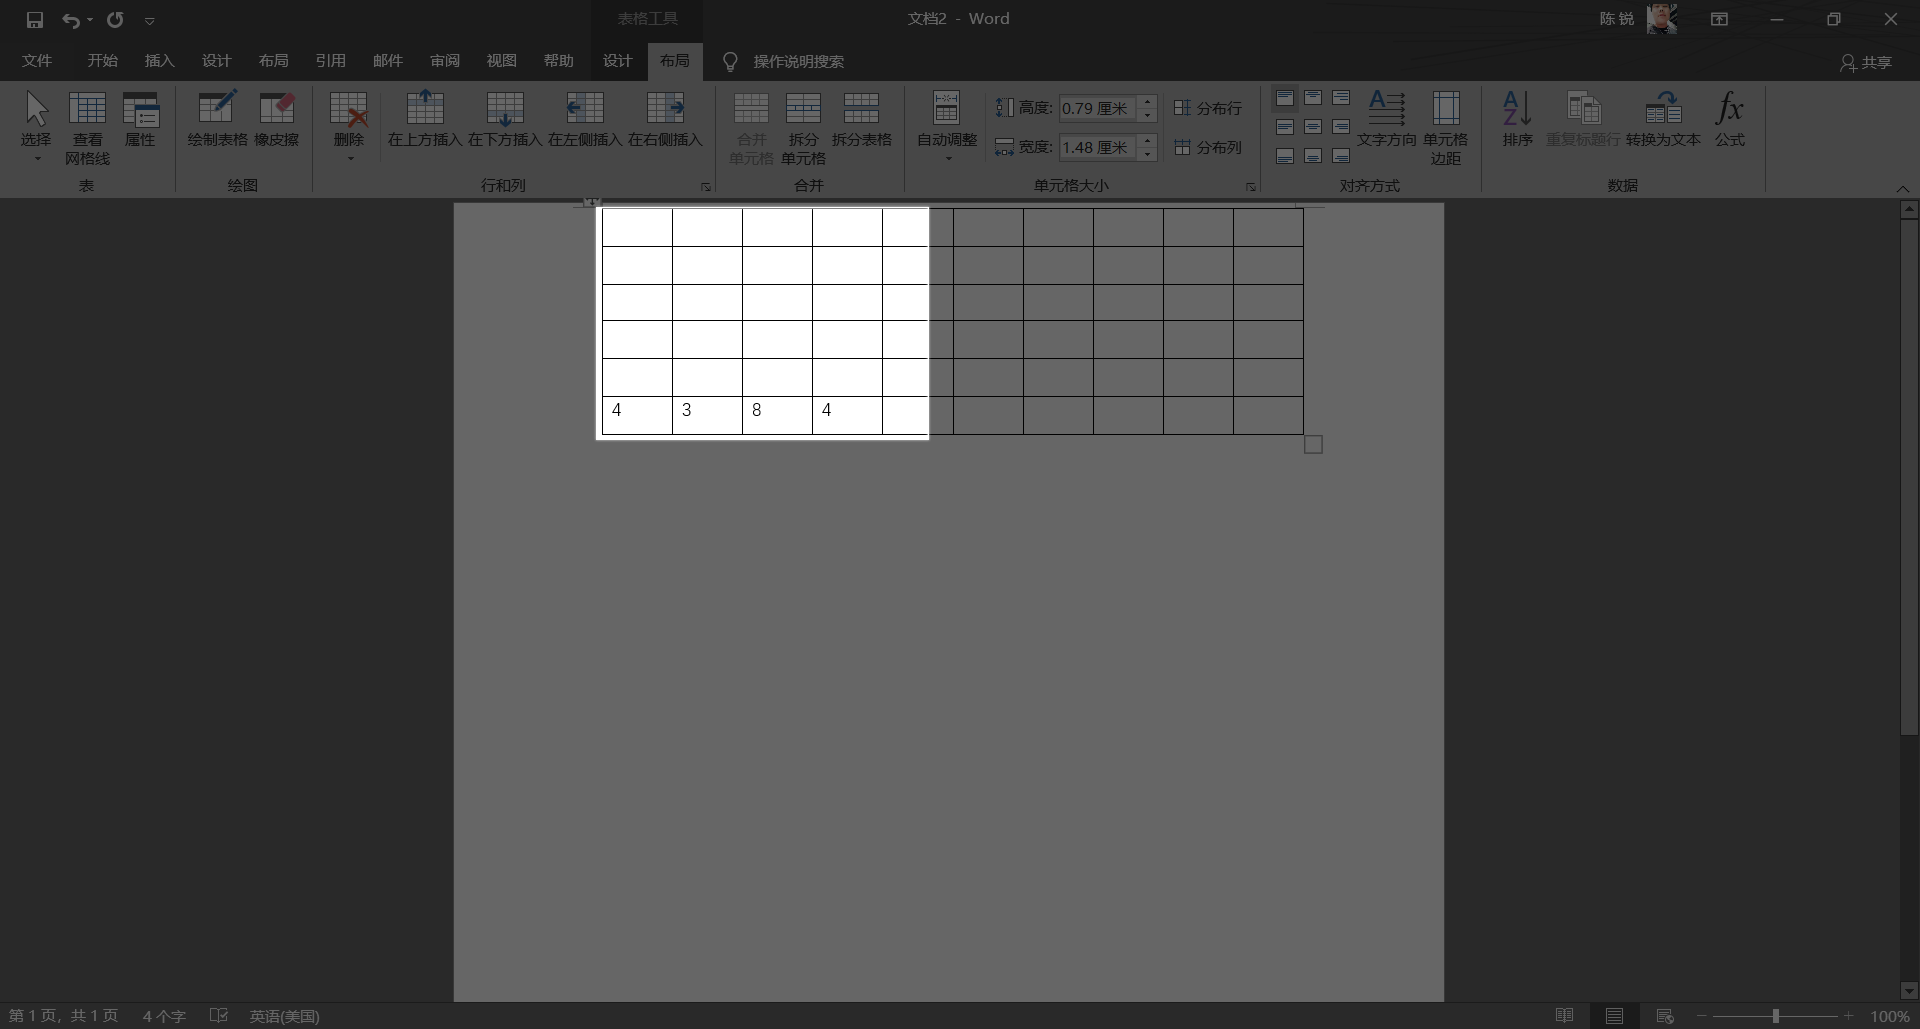1920x1029 pixels.
Task: Insert column to the left (在左侧插入)
Action: click(585, 120)
